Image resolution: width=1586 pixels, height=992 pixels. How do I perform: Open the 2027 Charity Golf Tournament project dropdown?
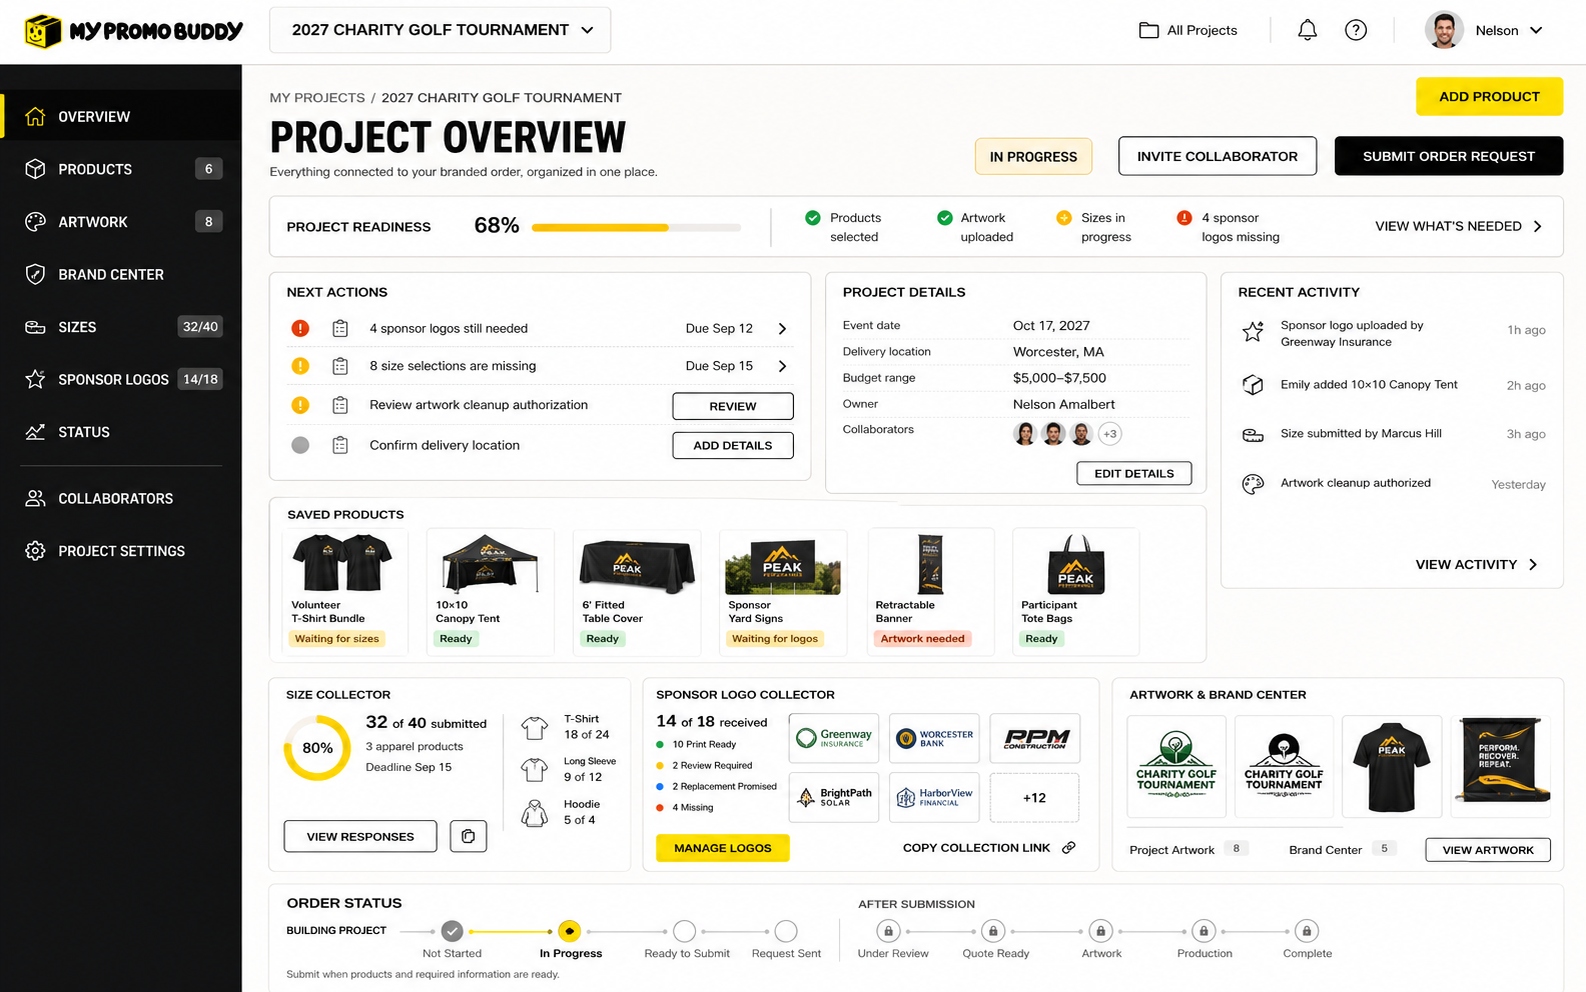440,30
